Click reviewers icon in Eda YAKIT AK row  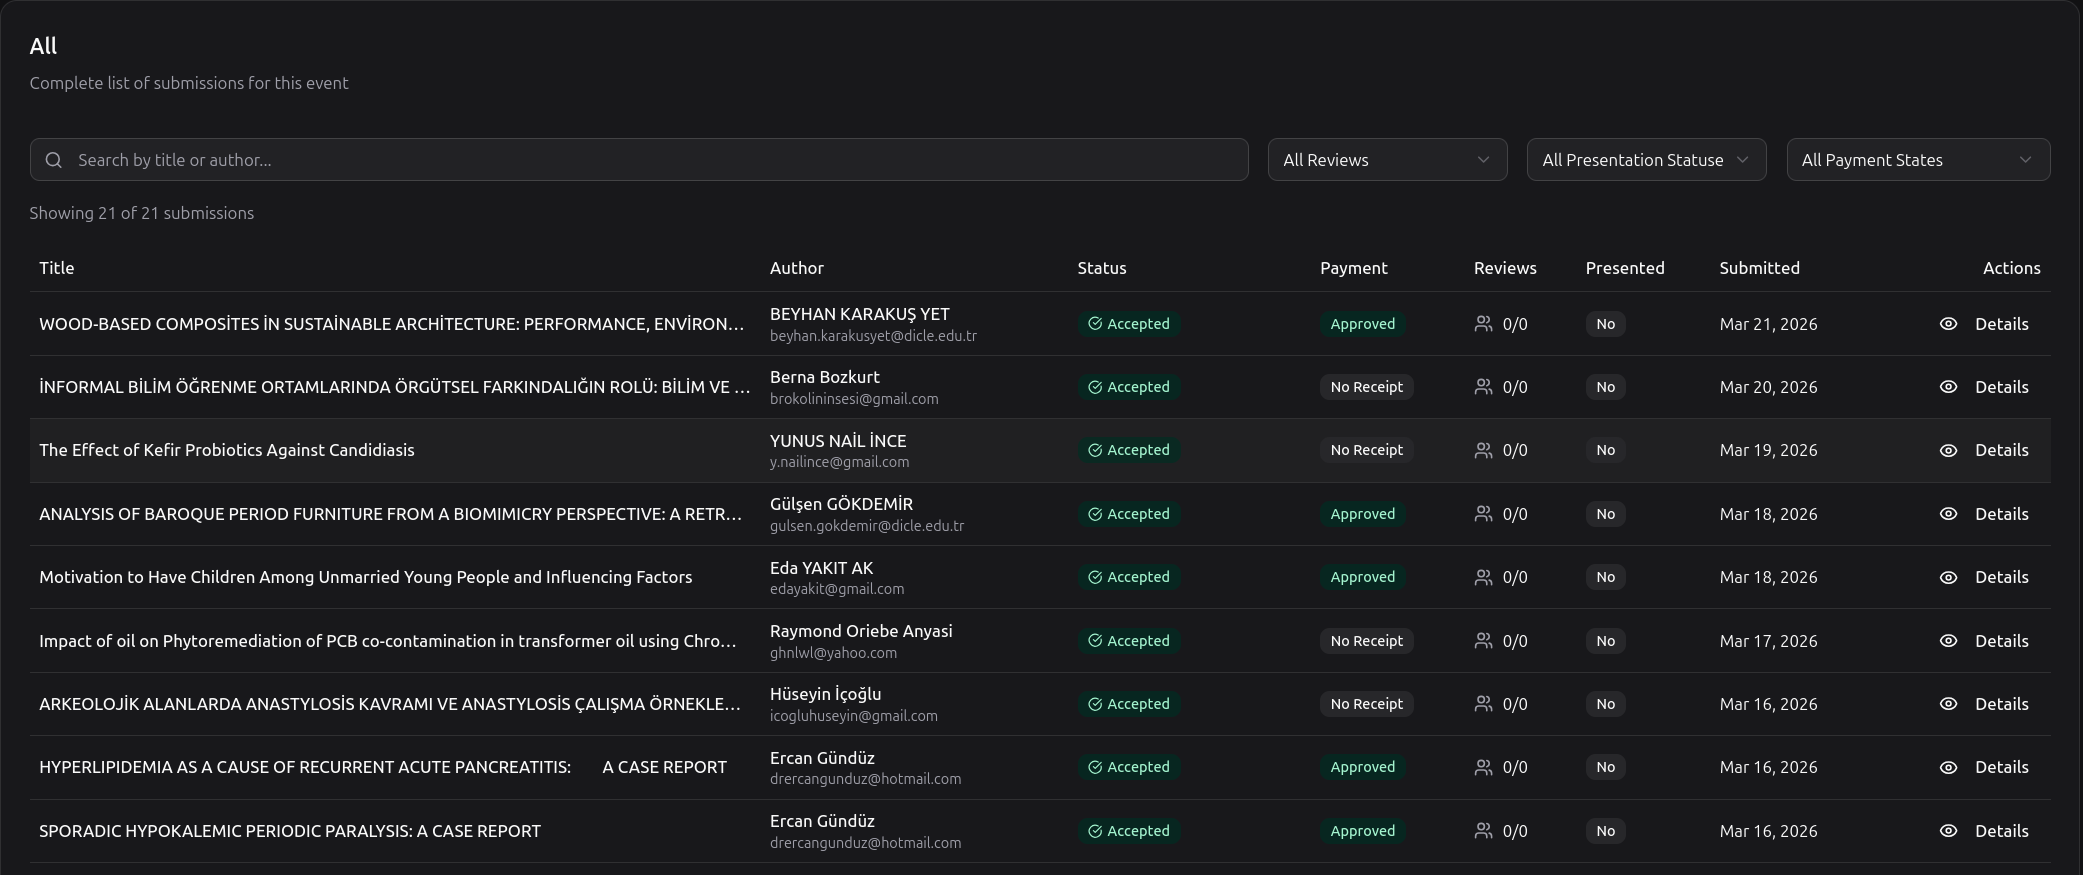pyautogui.click(x=1483, y=577)
